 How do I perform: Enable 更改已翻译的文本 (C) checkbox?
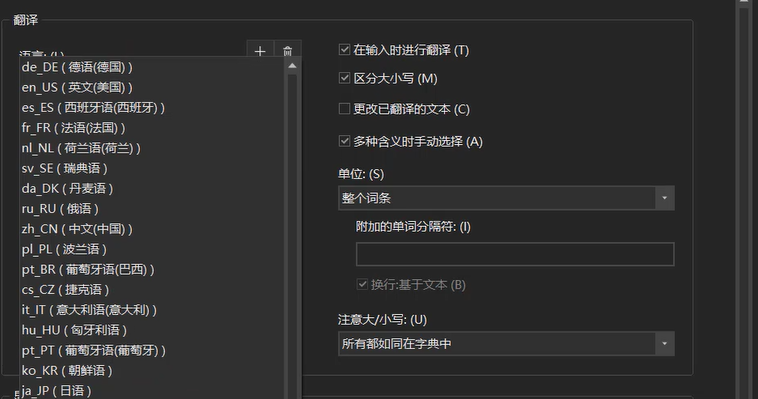tap(344, 108)
